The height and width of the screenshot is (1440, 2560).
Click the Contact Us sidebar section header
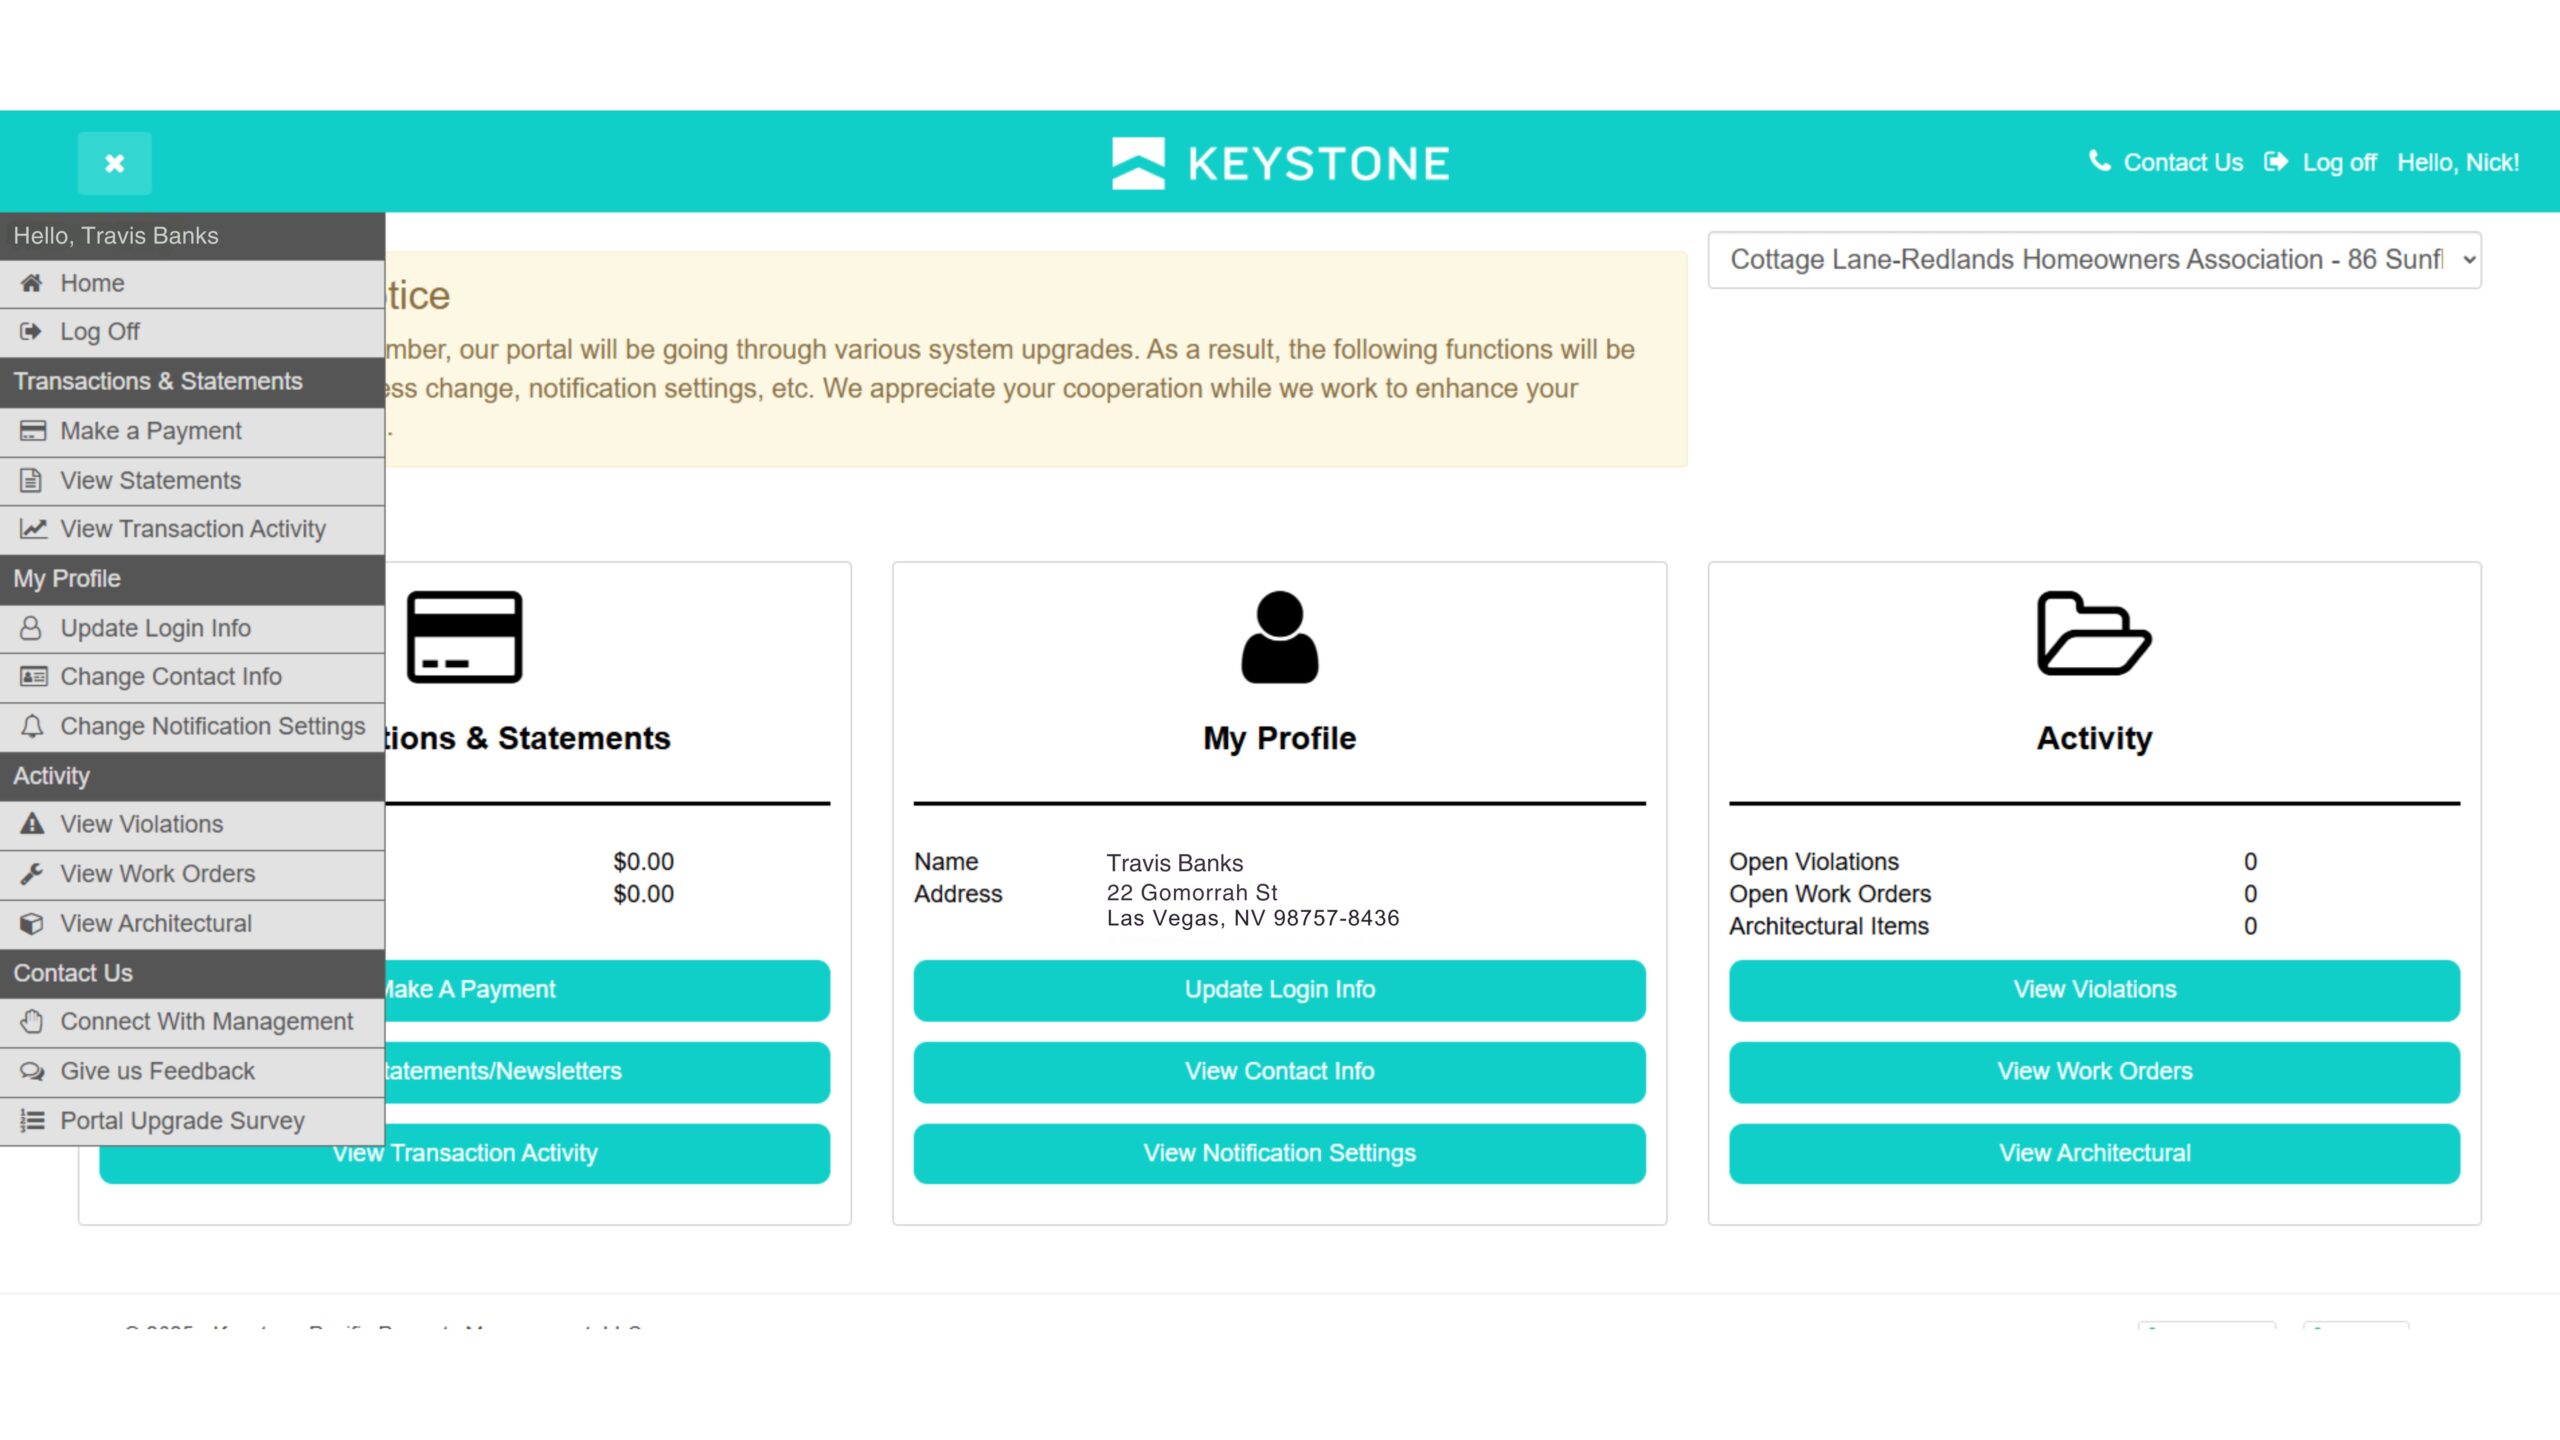(x=192, y=974)
